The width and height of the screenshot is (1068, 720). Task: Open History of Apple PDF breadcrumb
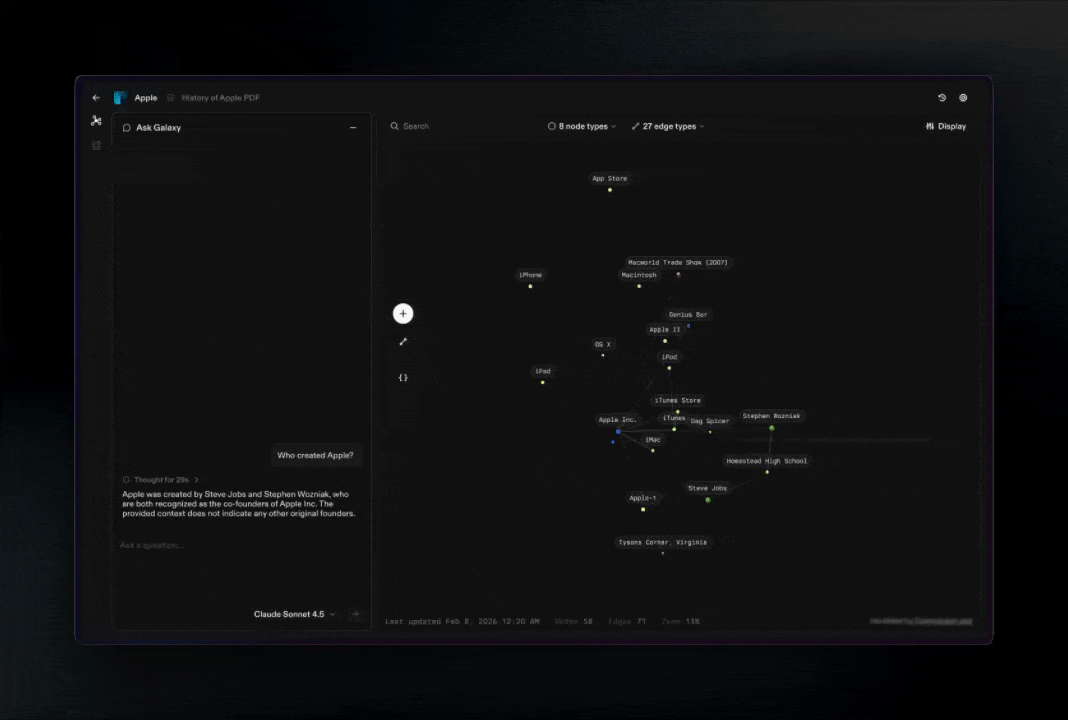tap(221, 97)
